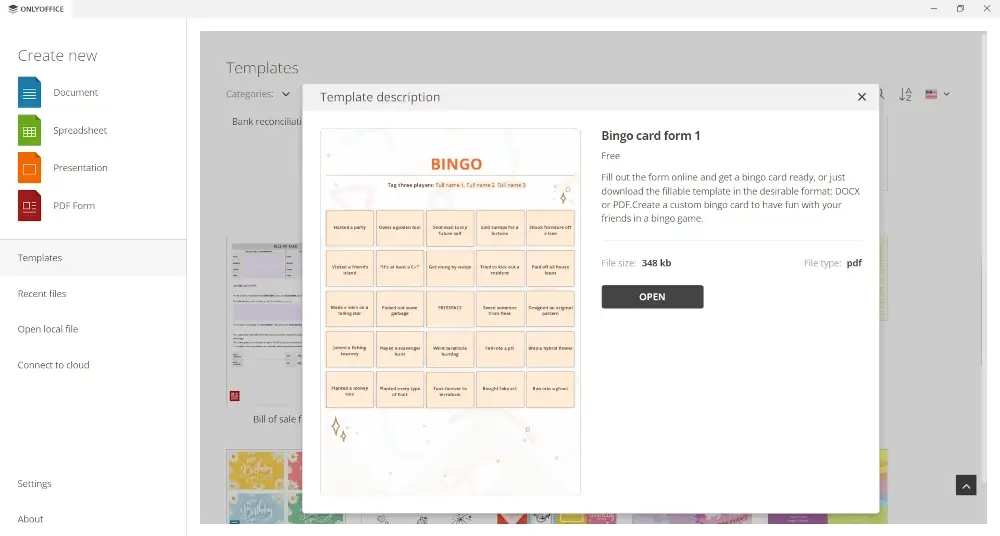Click the orange Presentation icon
The image size is (1000, 536).
click(x=29, y=167)
